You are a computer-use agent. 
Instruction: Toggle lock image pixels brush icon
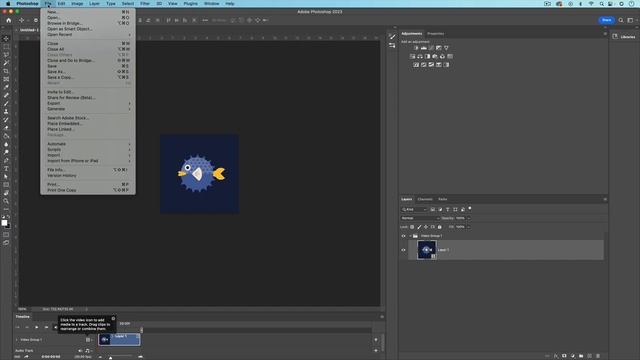point(419,227)
